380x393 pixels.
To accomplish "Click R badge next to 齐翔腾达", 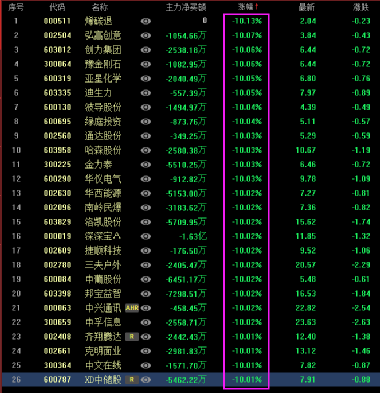I will click(132, 337).
